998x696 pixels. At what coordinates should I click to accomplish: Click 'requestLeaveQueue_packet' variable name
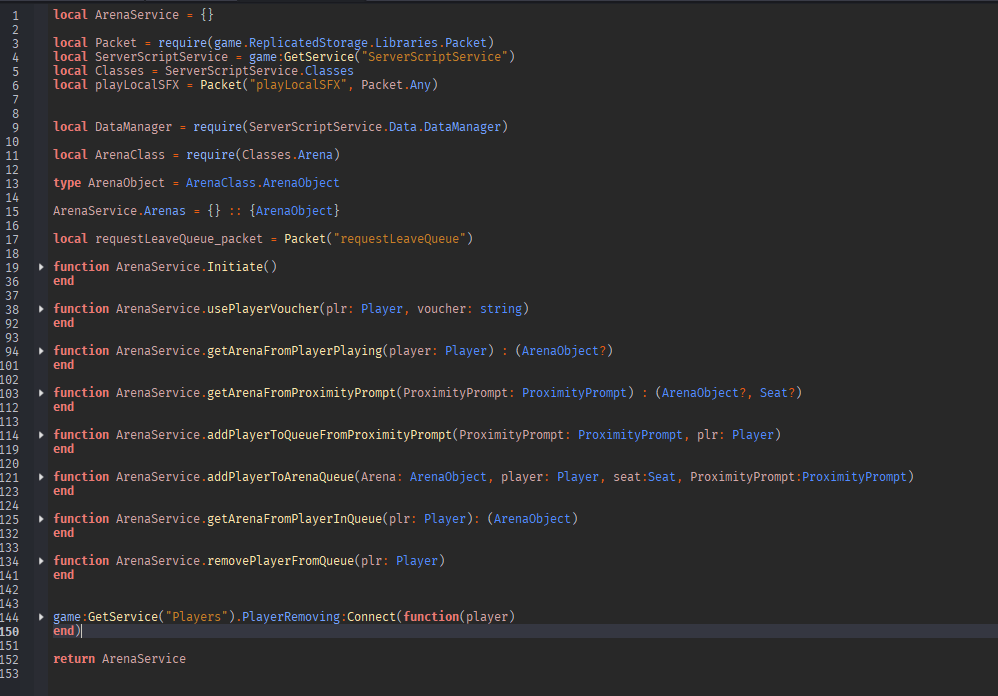[x=179, y=239]
